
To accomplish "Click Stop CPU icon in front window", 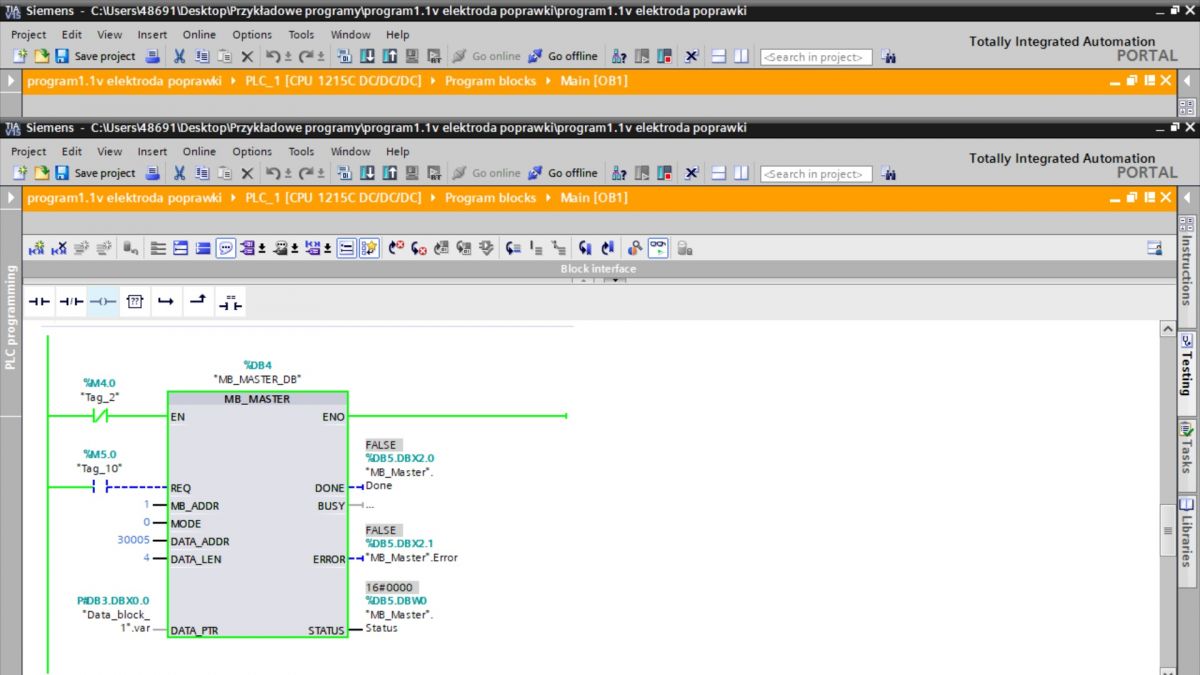I will (665, 173).
